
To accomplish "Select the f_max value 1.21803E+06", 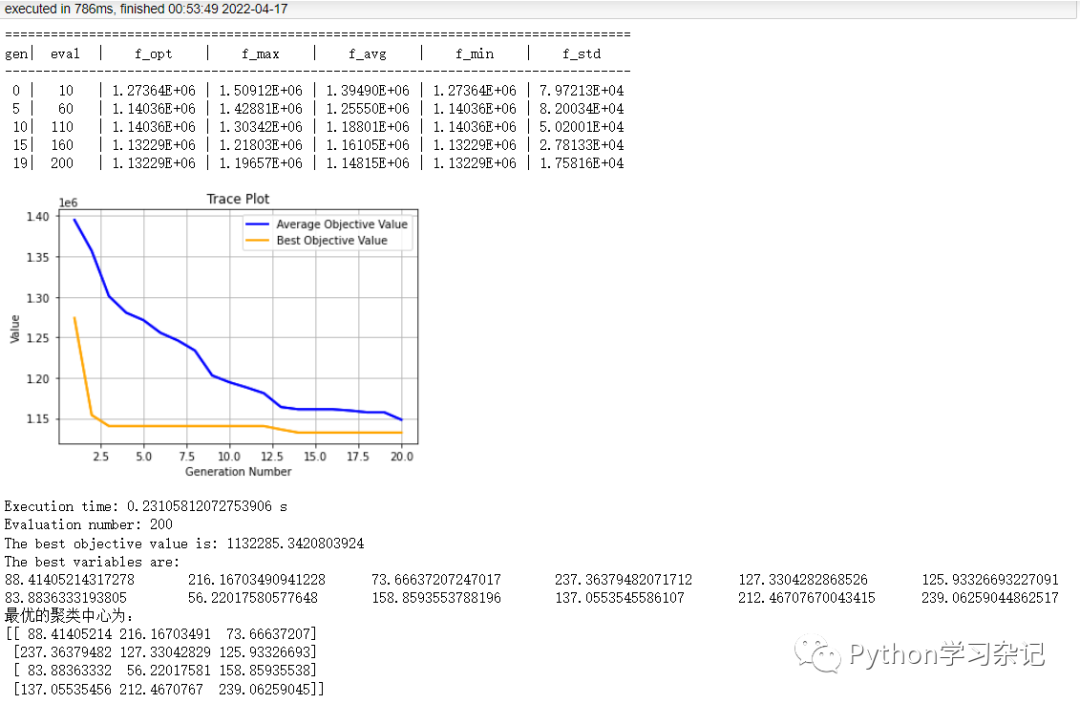I will pyautogui.click(x=260, y=145).
